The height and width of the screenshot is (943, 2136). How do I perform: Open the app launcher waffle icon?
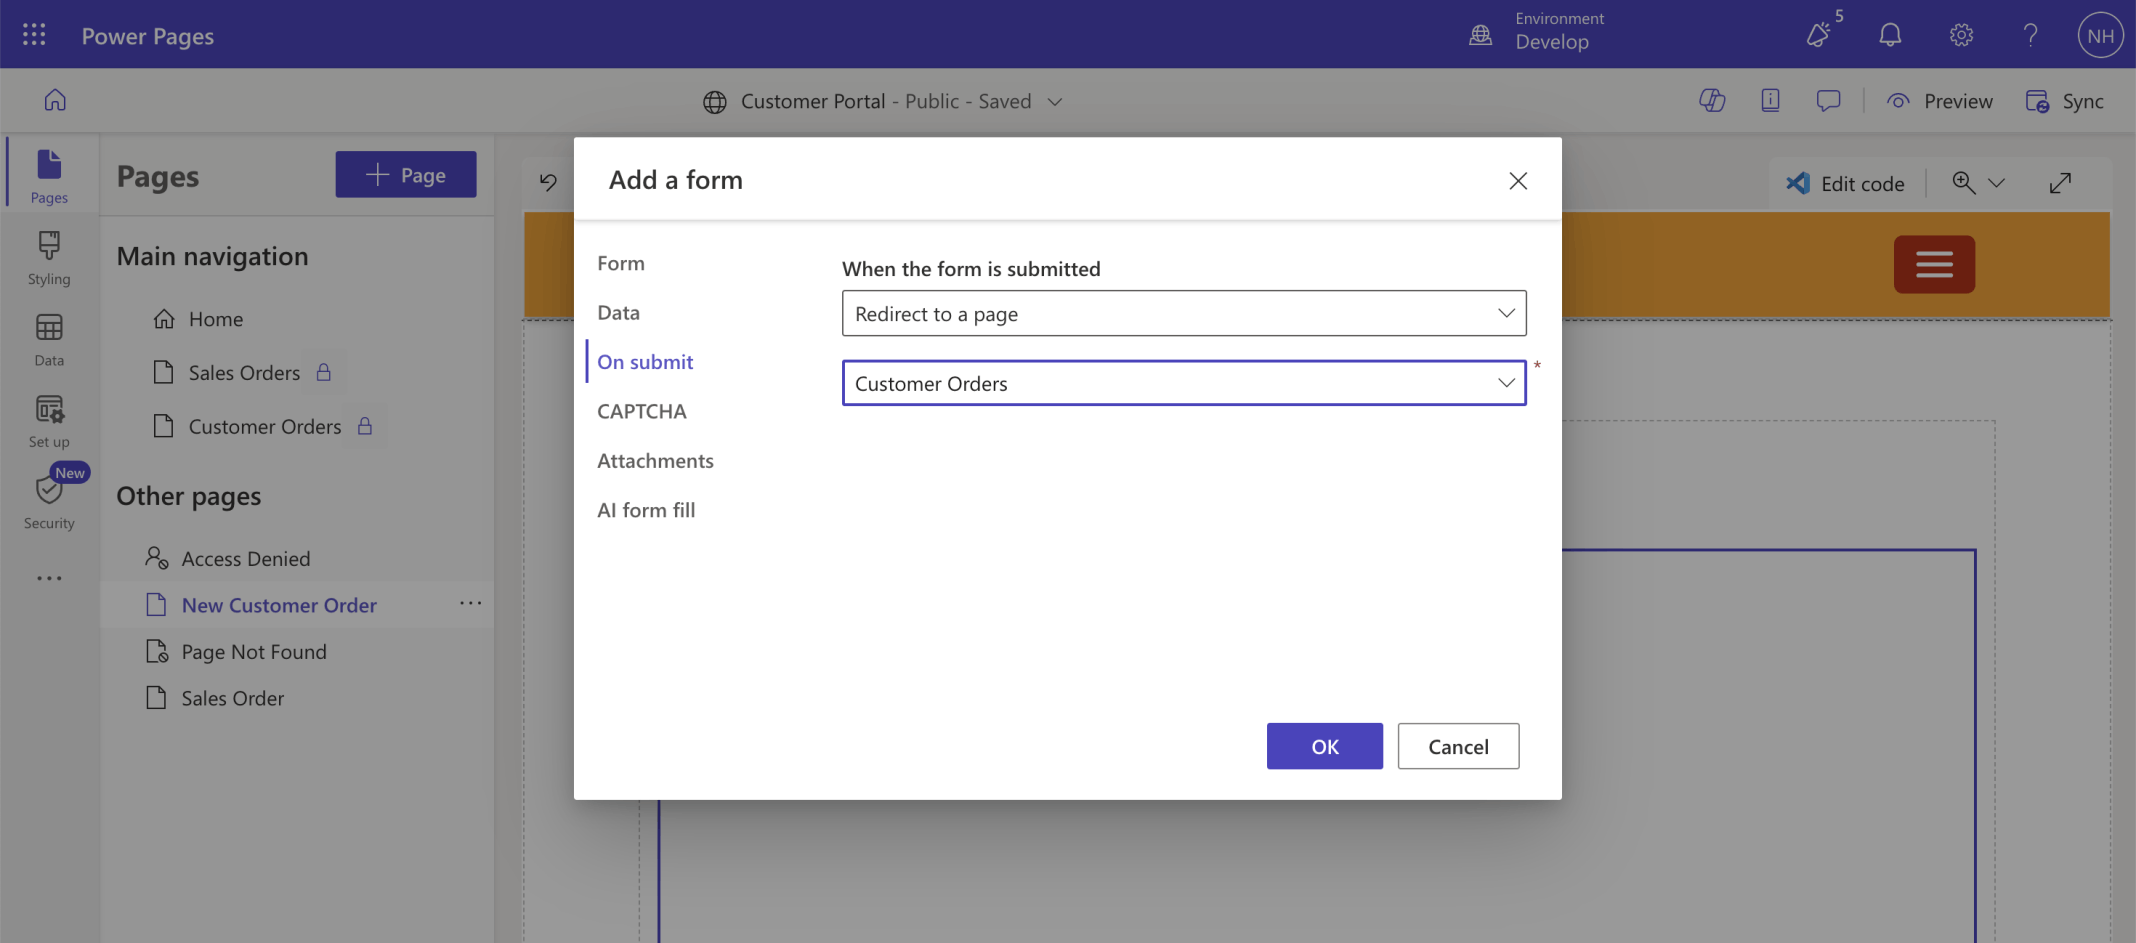(34, 35)
